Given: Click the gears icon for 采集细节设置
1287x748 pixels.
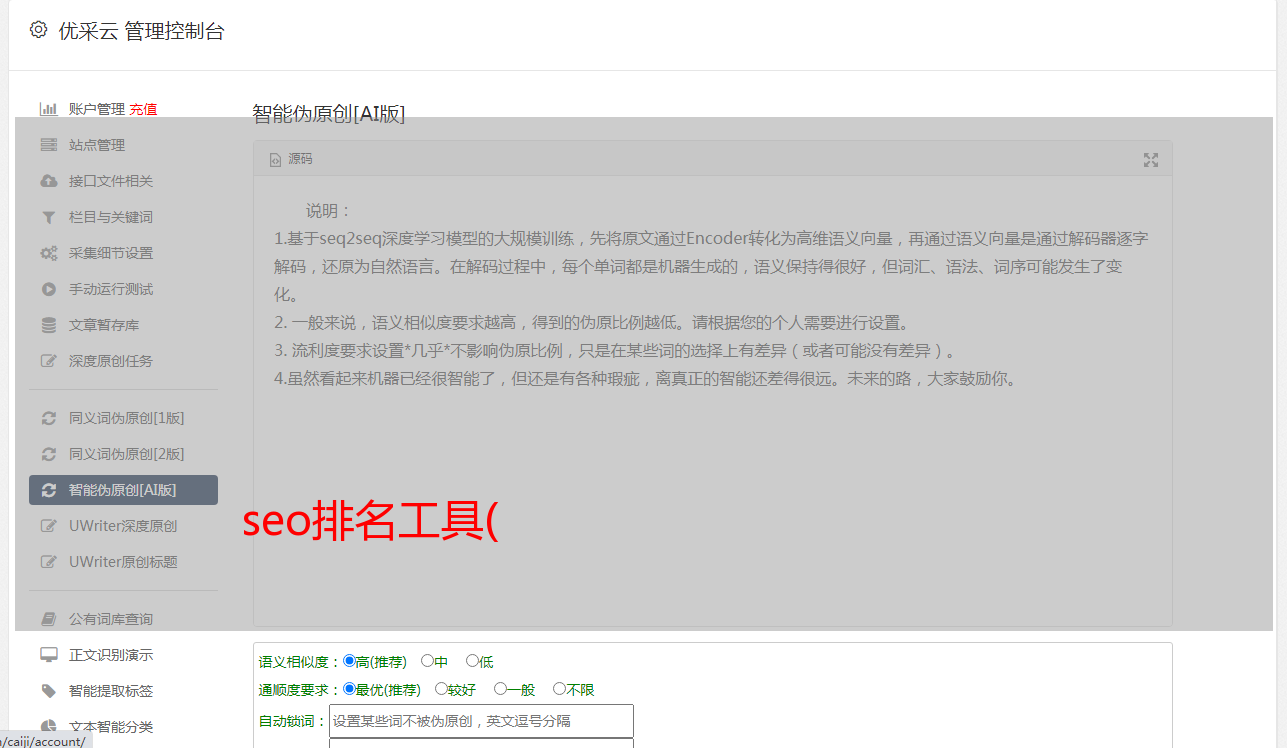Looking at the screenshot, I should tap(48, 253).
